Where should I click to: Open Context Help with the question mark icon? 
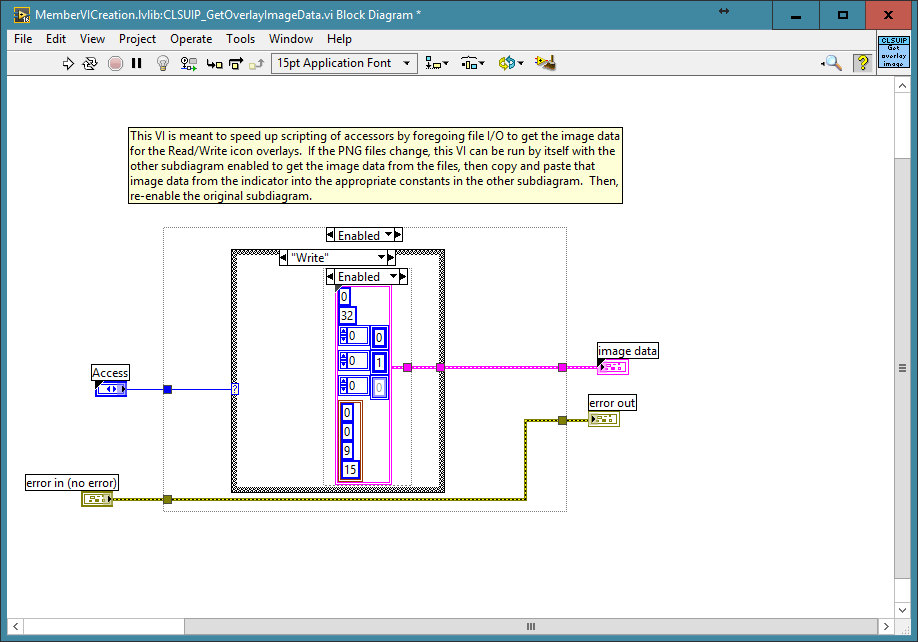click(x=862, y=62)
